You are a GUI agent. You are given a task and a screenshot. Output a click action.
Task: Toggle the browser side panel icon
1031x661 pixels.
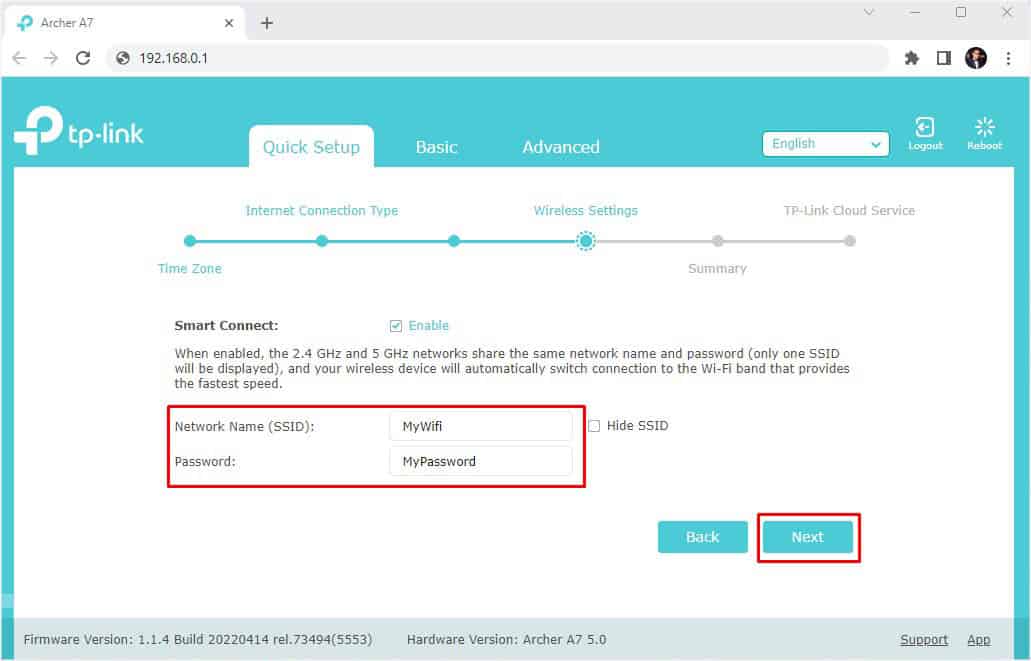pos(944,58)
